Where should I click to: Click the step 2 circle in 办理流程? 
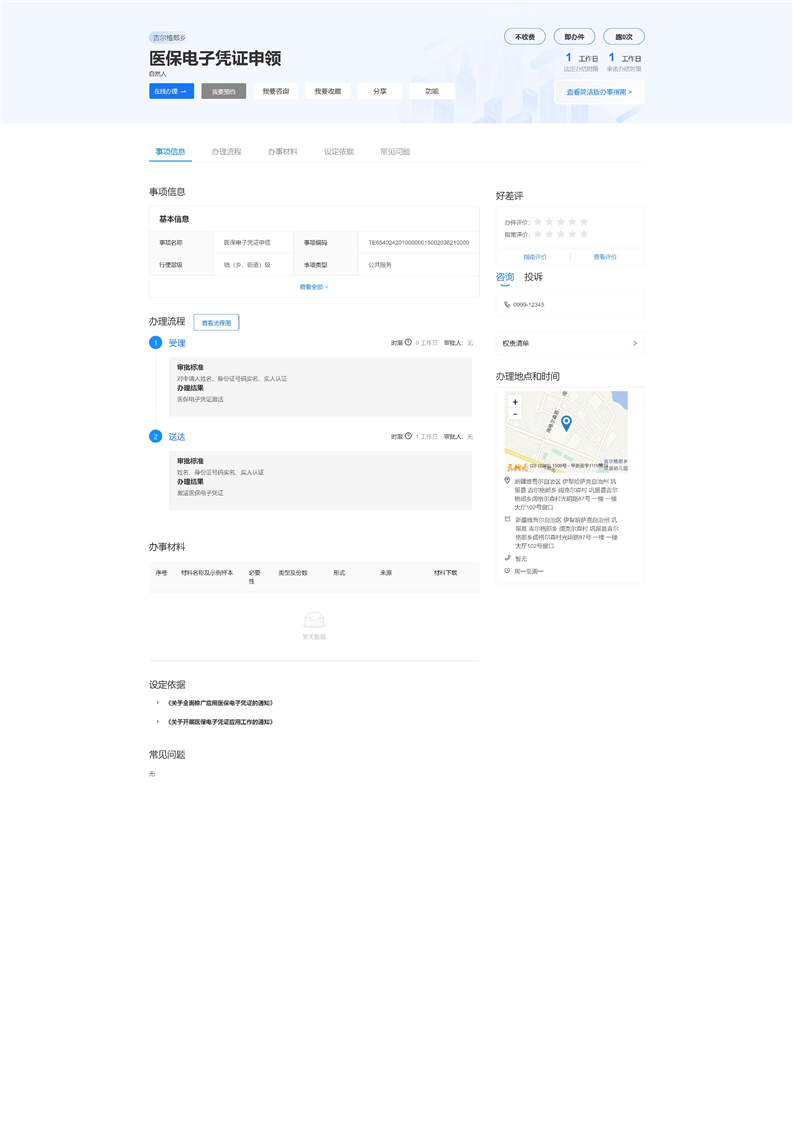tap(155, 436)
